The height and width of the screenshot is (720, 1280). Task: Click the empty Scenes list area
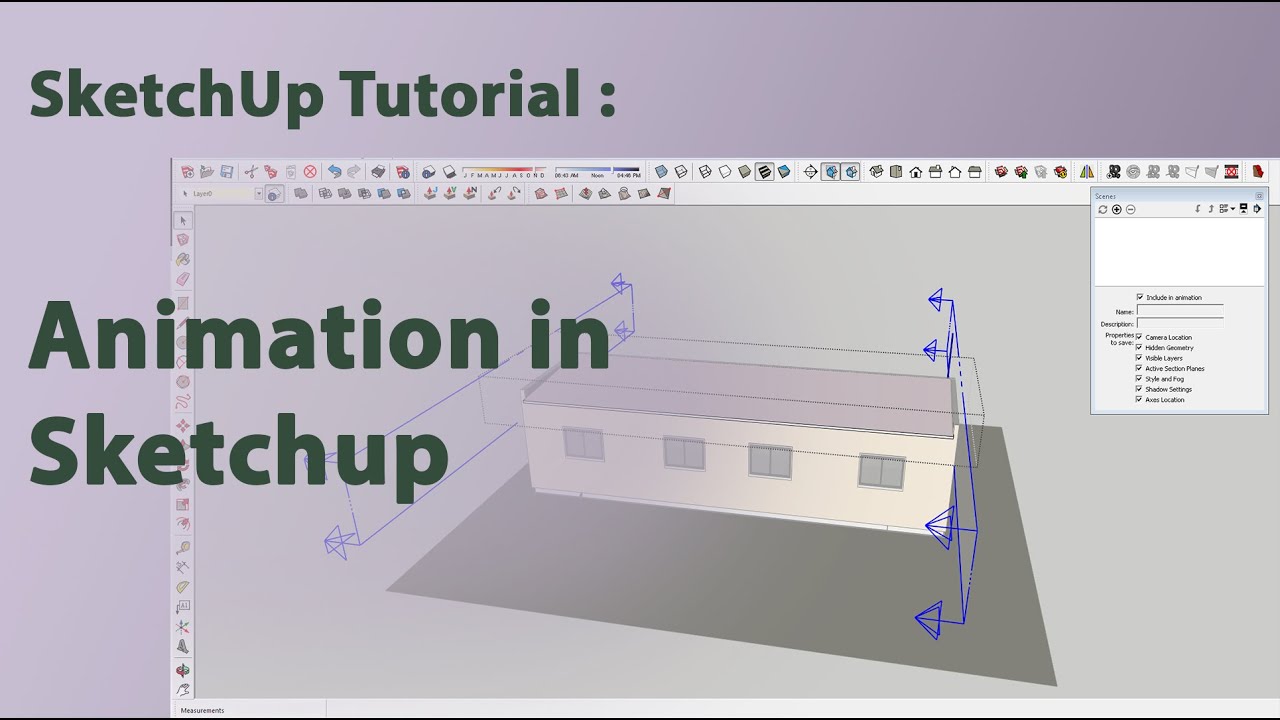coord(1179,252)
